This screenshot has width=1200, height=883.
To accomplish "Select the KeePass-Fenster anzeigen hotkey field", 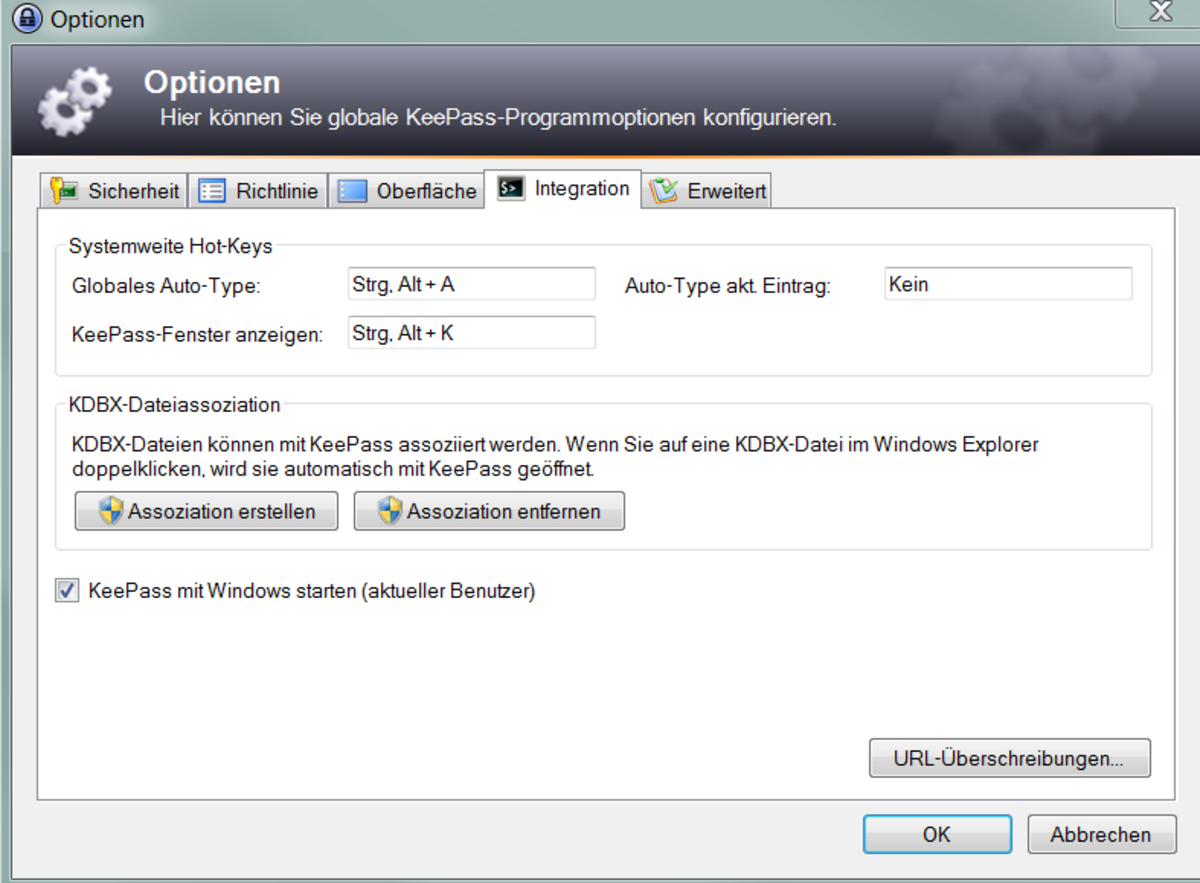I will [x=471, y=333].
